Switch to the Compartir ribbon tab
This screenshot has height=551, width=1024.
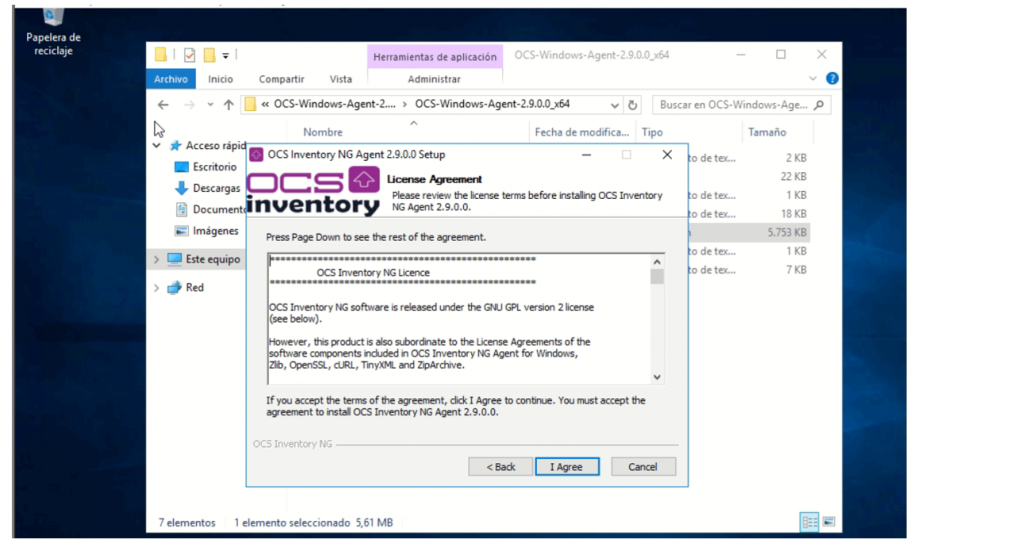click(281, 79)
